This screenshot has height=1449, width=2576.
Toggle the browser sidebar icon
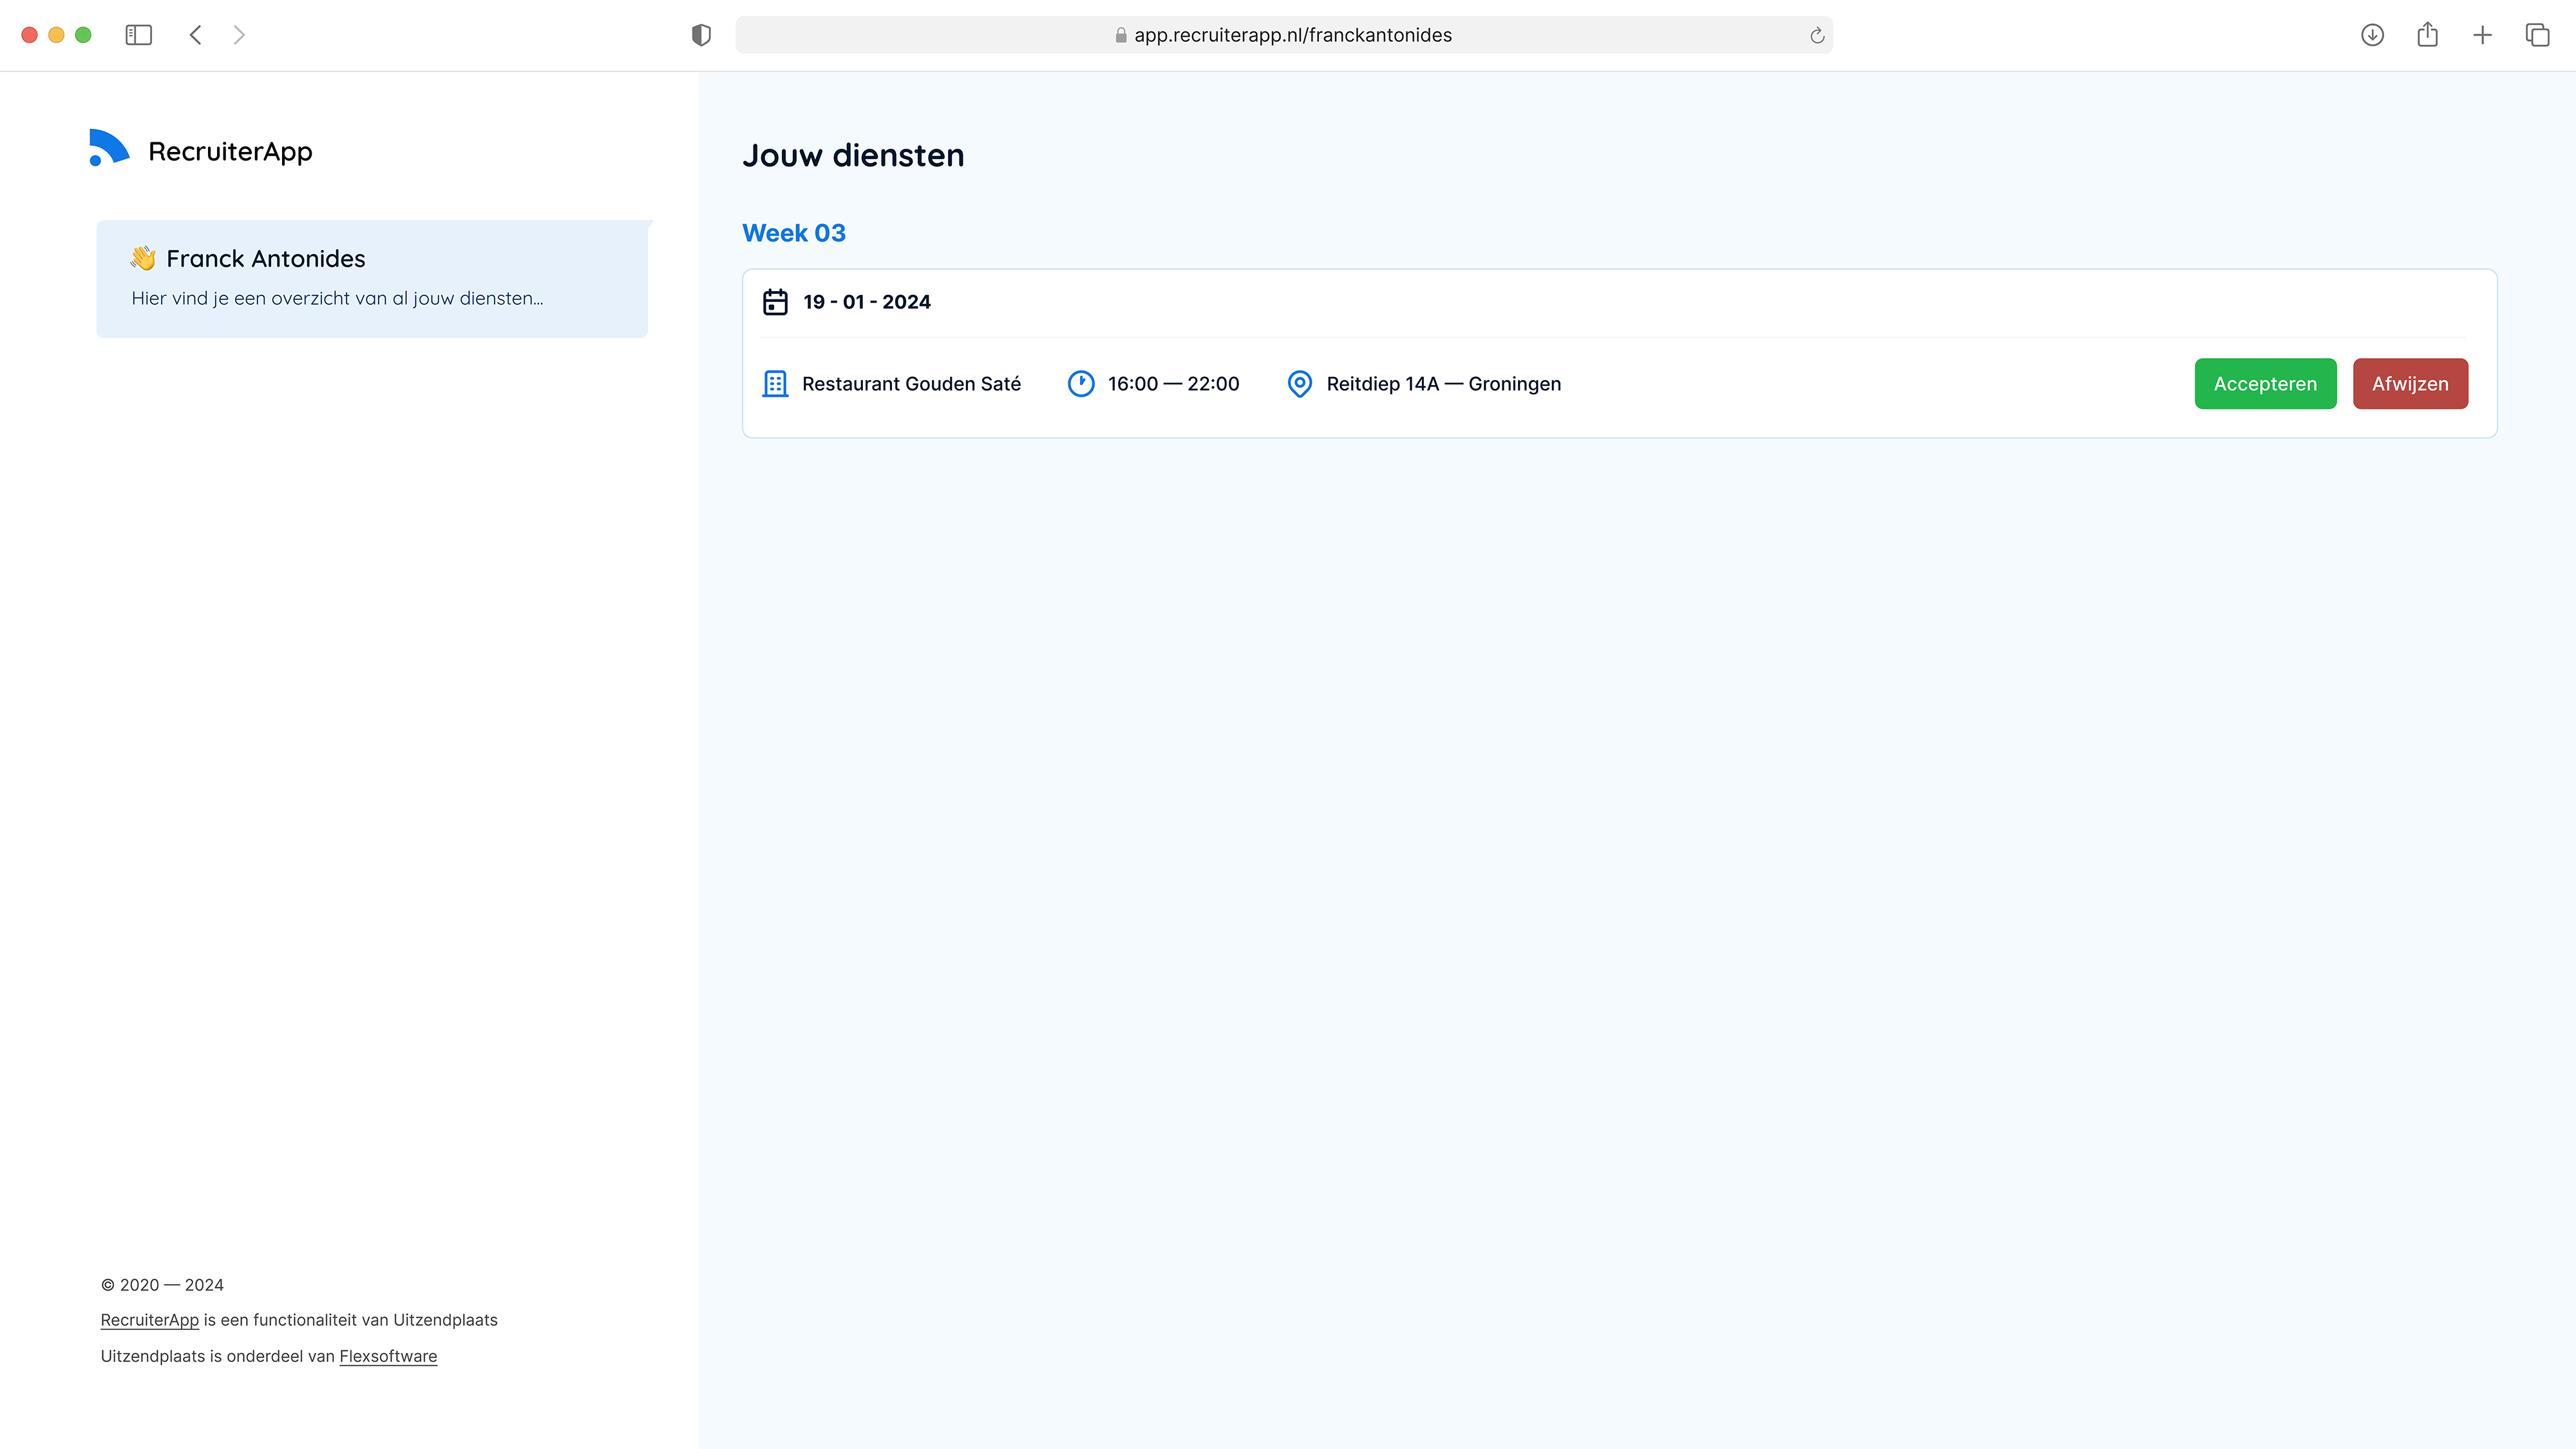click(139, 35)
